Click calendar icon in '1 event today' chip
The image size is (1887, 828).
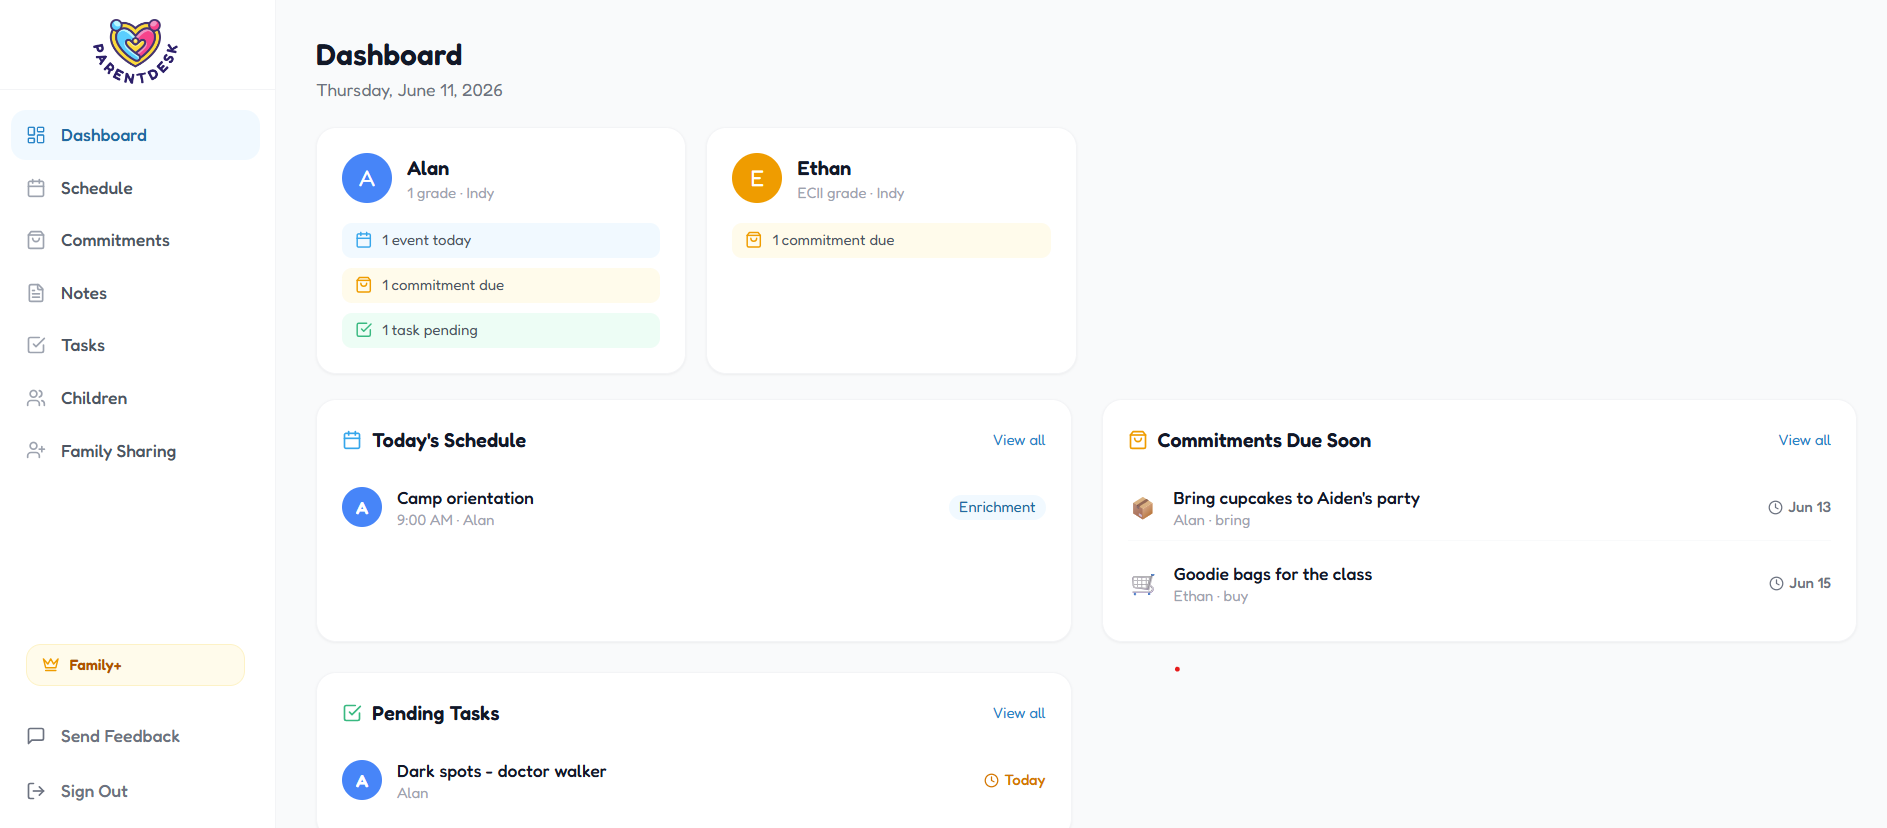[364, 240]
